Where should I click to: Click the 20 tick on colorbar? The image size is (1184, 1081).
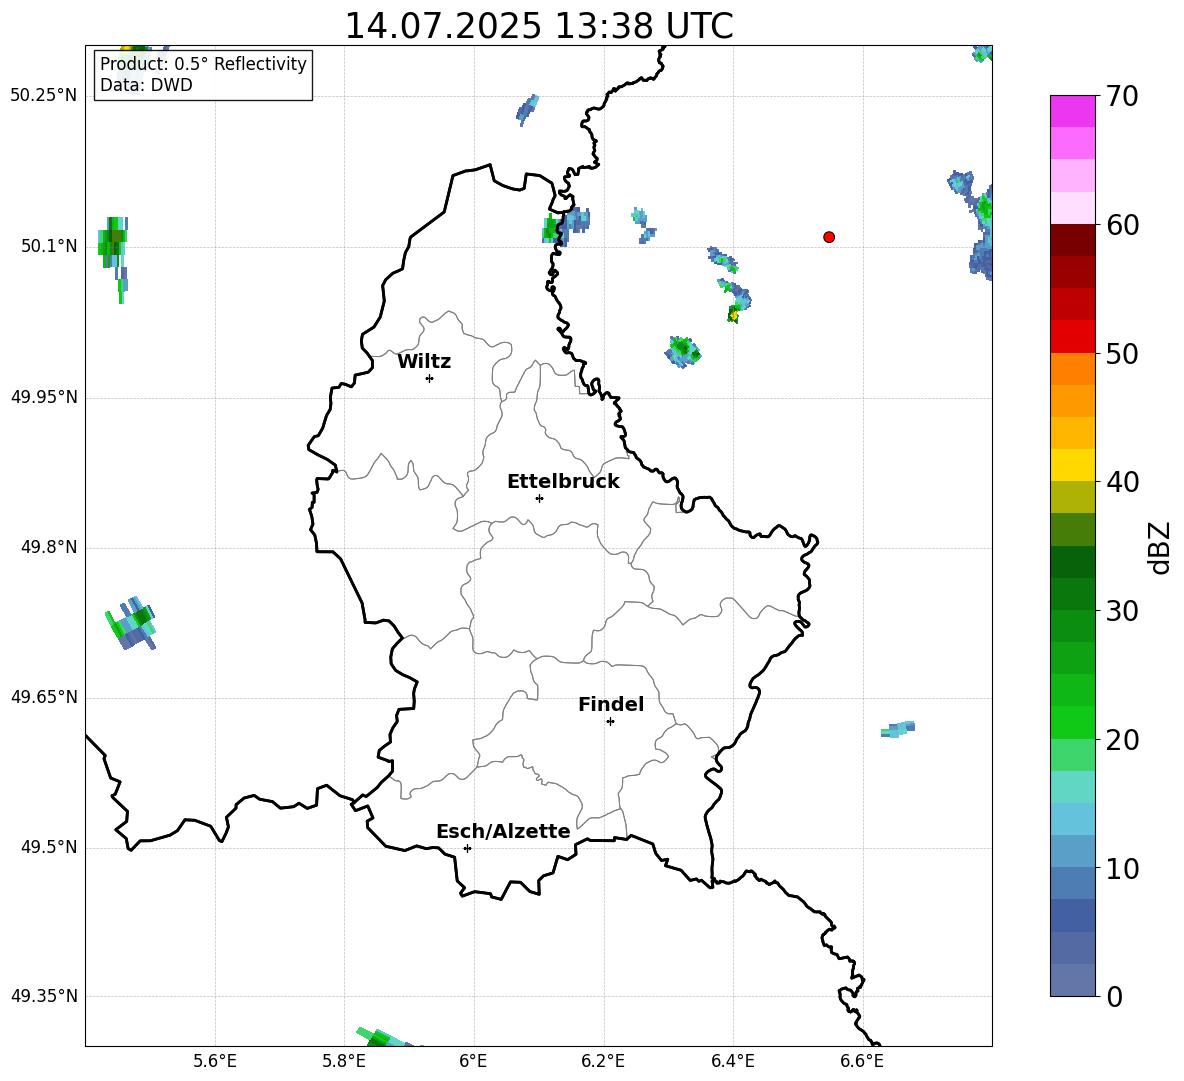[x=1121, y=740]
